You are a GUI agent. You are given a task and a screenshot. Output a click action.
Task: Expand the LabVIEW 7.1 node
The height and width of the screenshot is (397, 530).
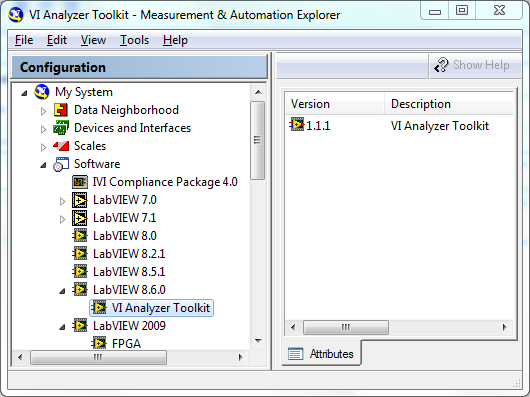click(x=62, y=219)
